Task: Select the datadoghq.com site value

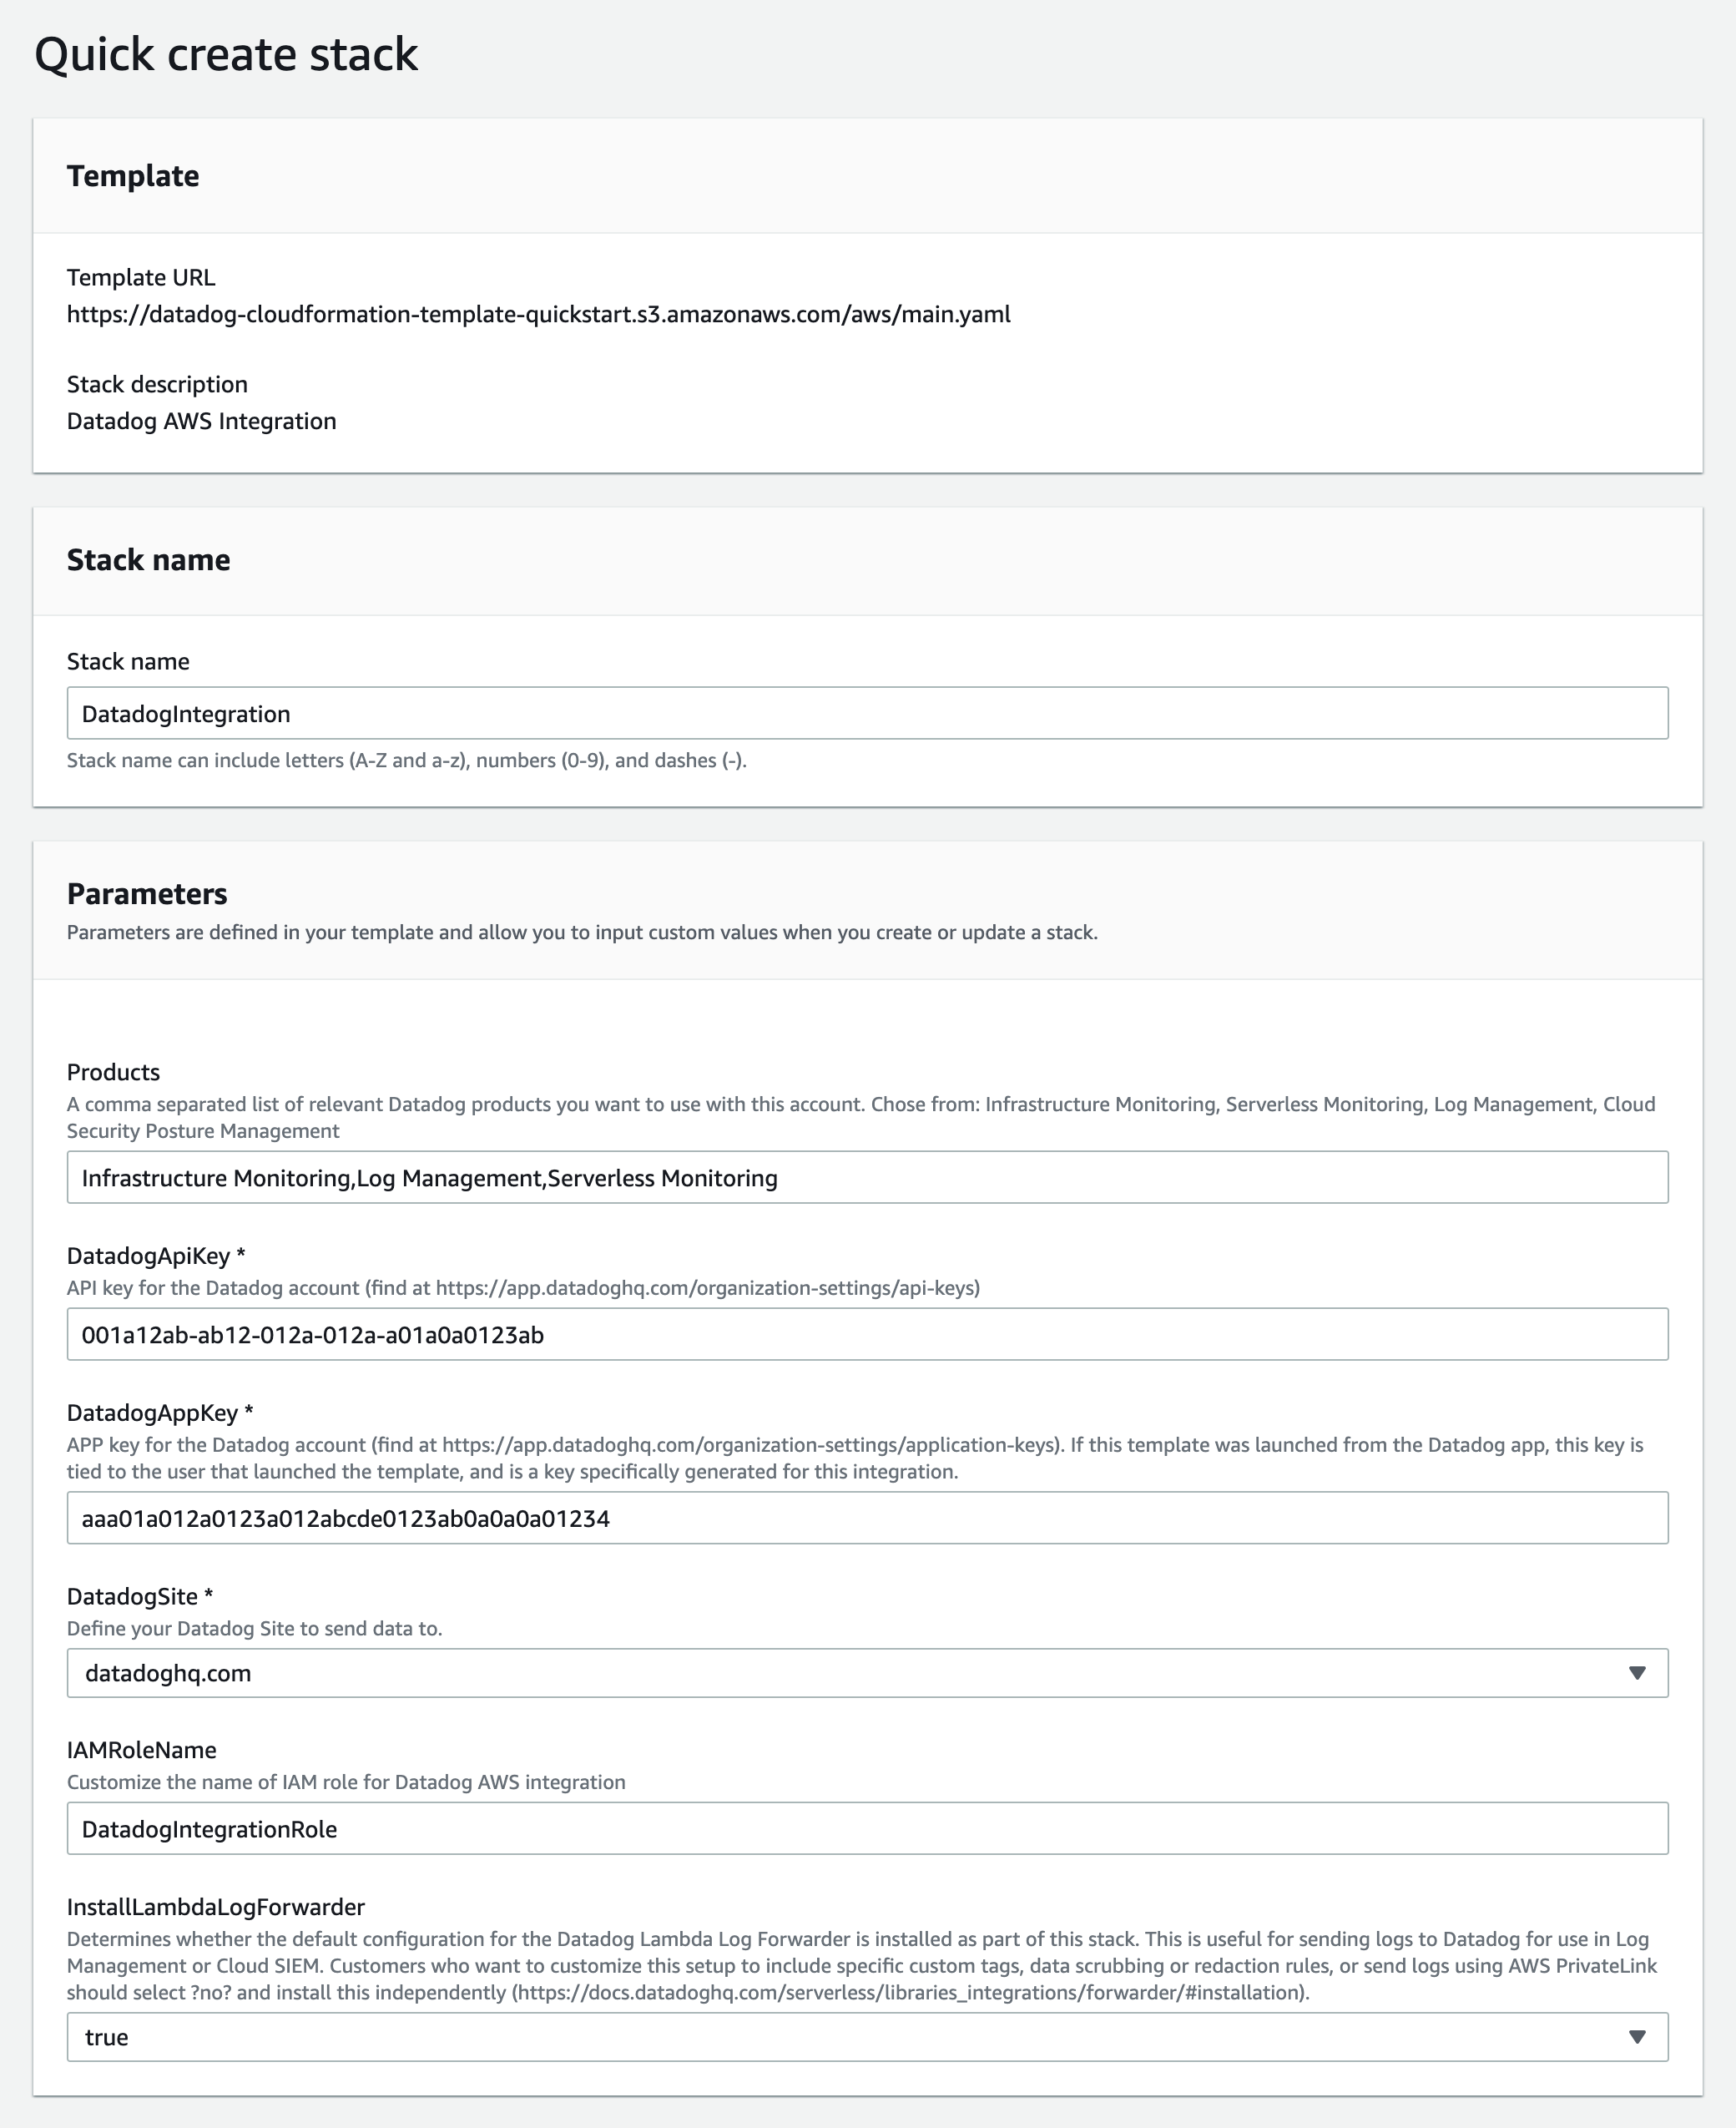Action: click(x=166, y=1672)
